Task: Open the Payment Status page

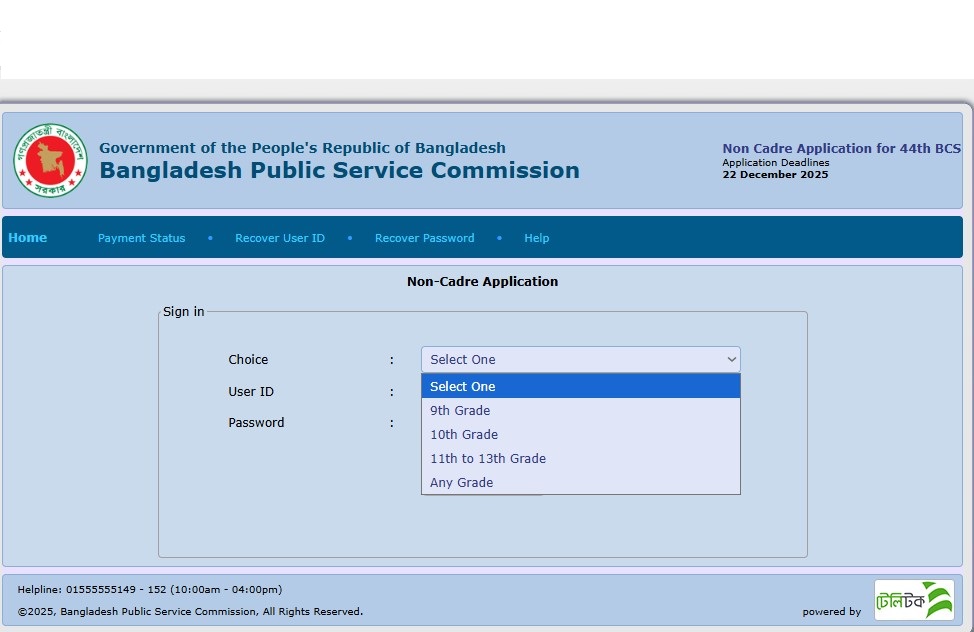Action: (x=141, y=238)
